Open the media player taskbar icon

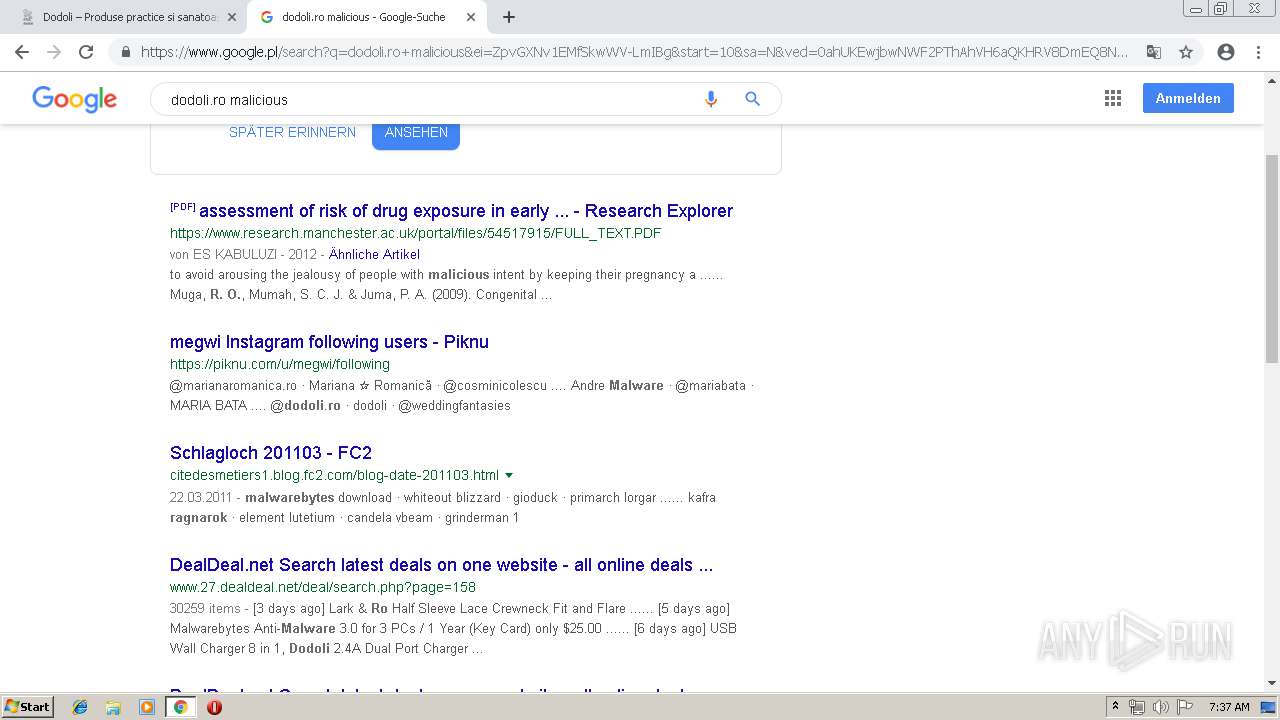point(147,707)
